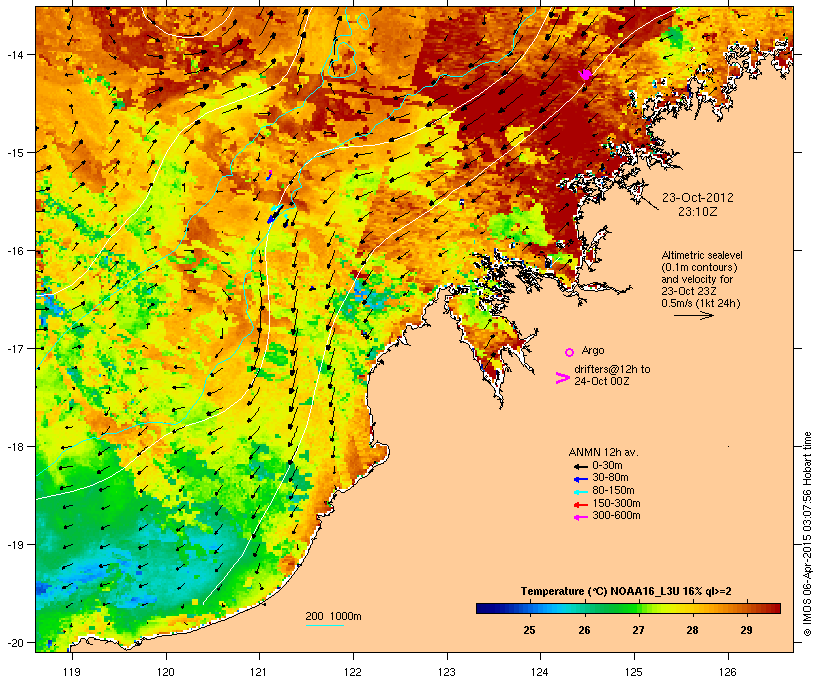This screenshot has height=680, width=820.
Task: Click the longitude label '121'
Action: [x=259, y=672]
